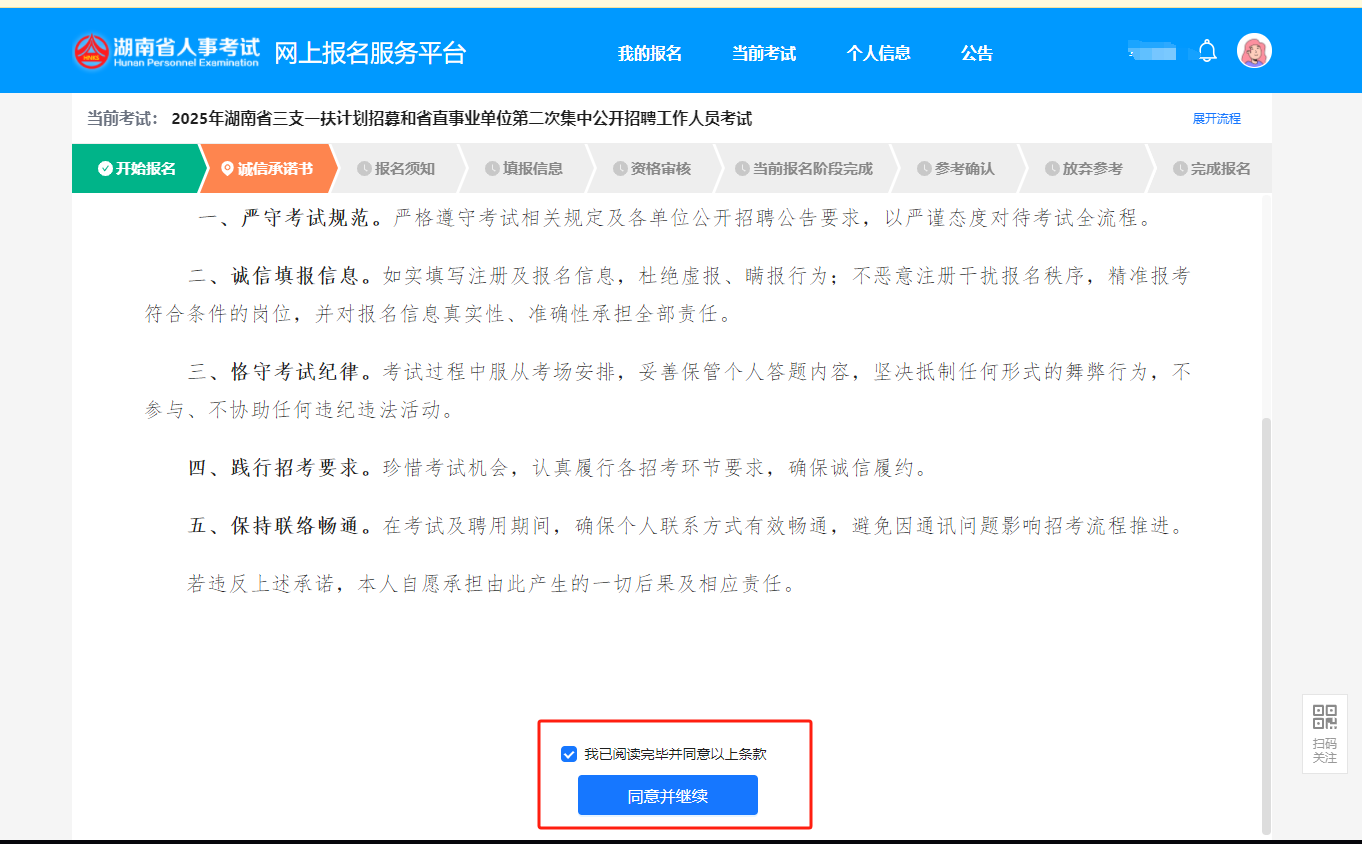This screenshot has width=1362, height=844.
Task: Click the blurred username next to the bell
Action: click(x=1153, y=52)
